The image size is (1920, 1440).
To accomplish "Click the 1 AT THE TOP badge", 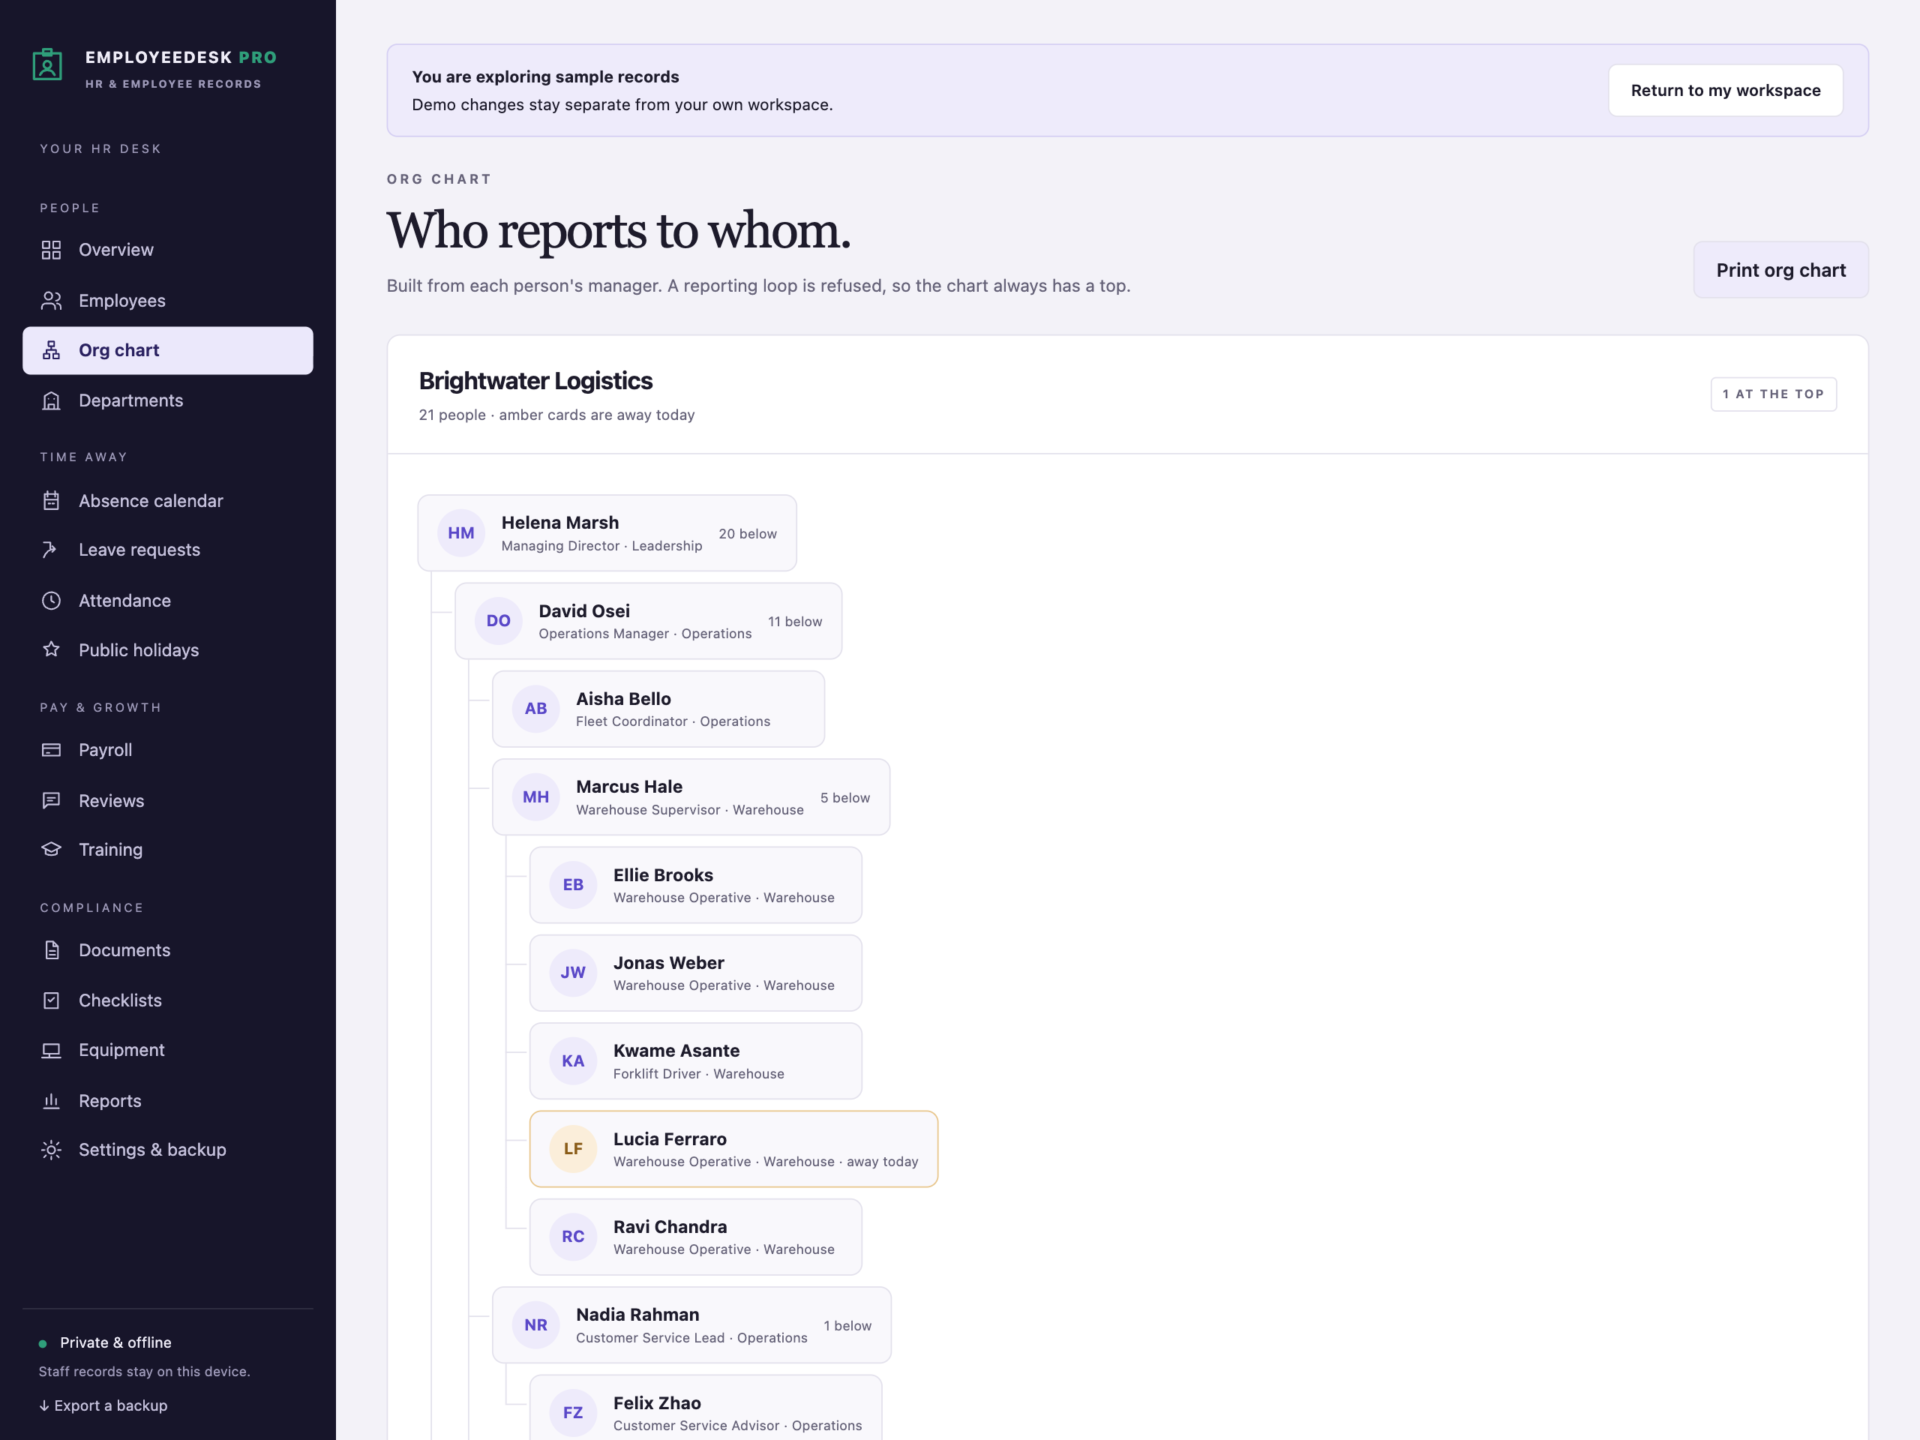I will pyautogui.click(x=1773, y=394).
